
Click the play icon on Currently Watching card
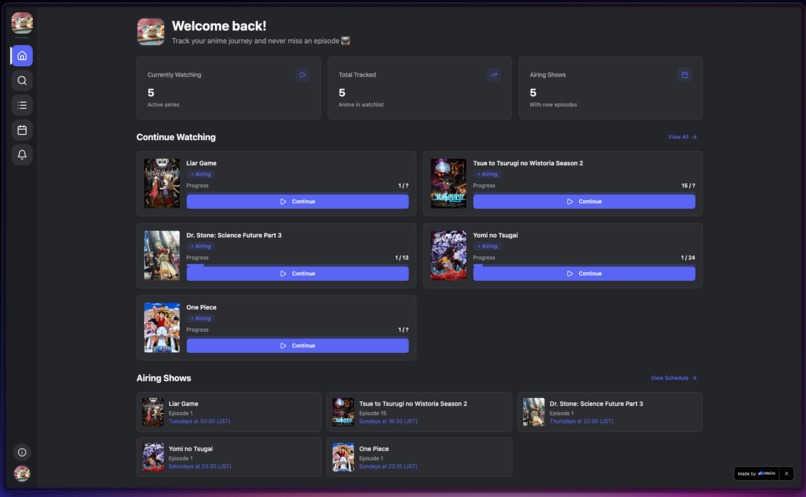[302, 75]
